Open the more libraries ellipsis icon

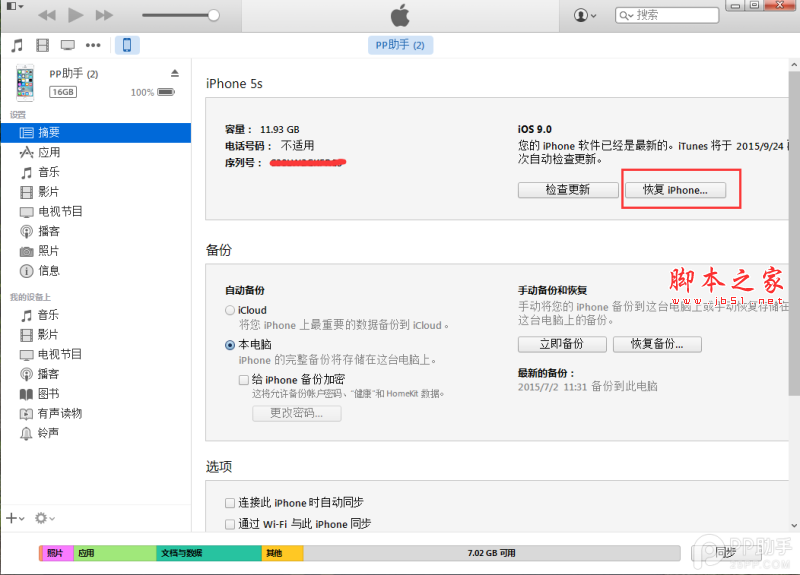pos(93,45)
